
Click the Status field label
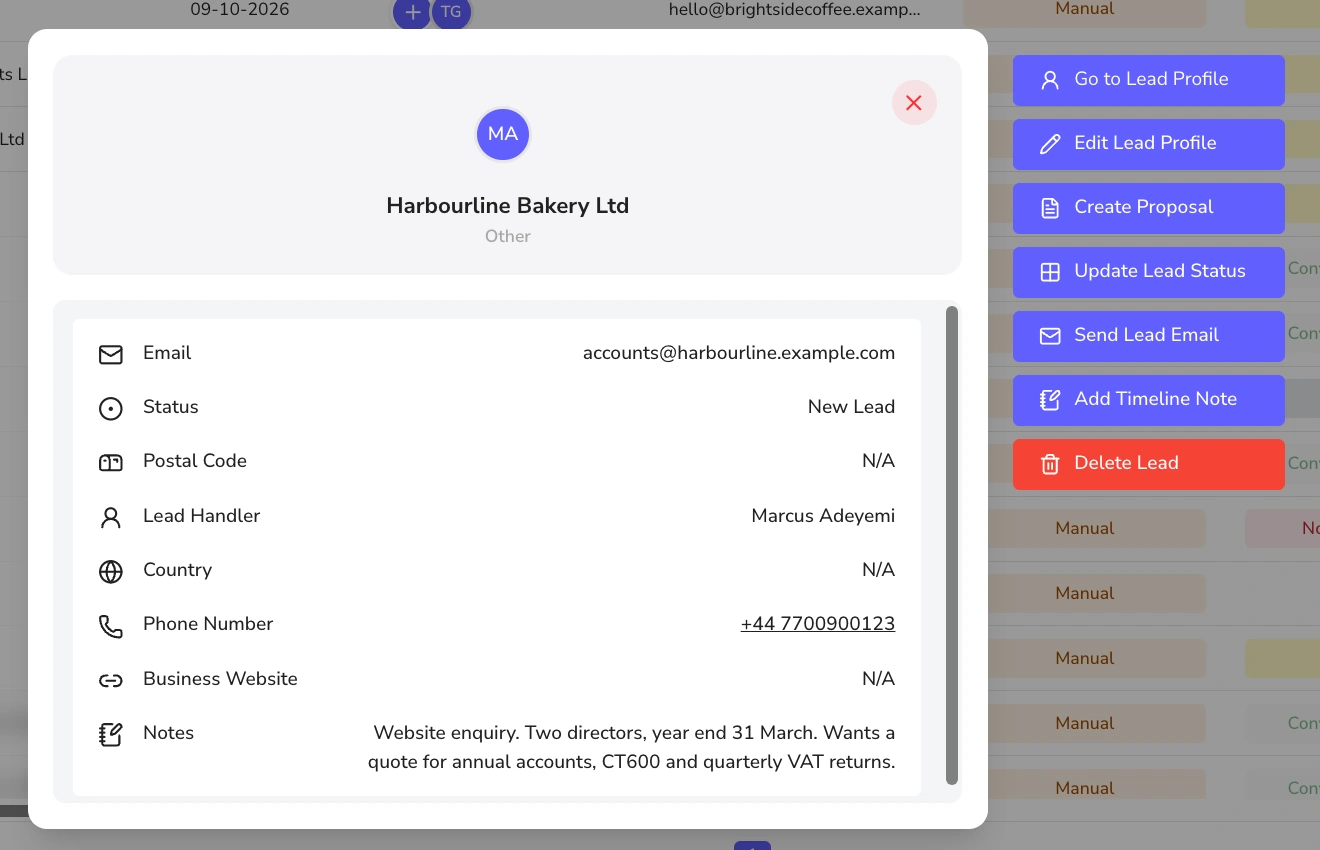171,407
